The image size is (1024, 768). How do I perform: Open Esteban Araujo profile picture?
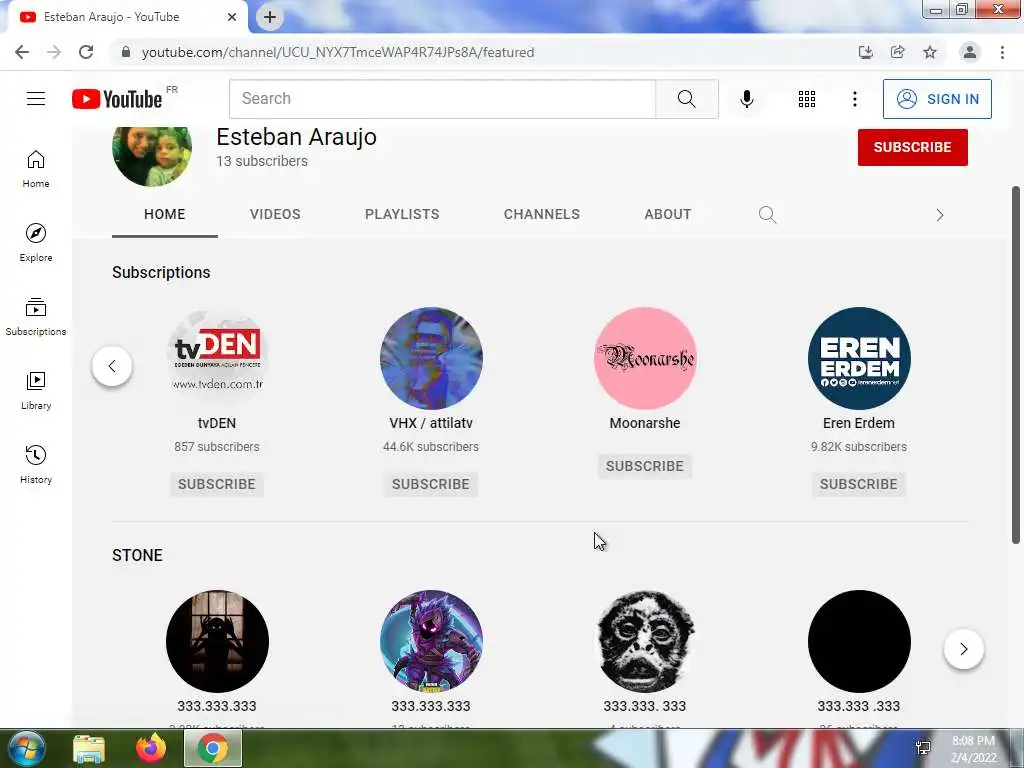pyautogui.click(x=152, y=157)
